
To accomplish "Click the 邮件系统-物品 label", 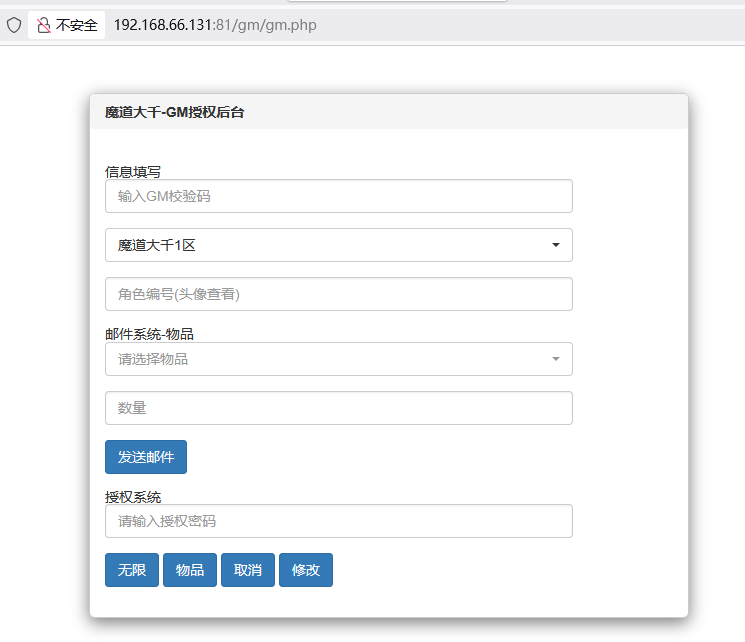I will pyautogui.click(x=149, y=334).
